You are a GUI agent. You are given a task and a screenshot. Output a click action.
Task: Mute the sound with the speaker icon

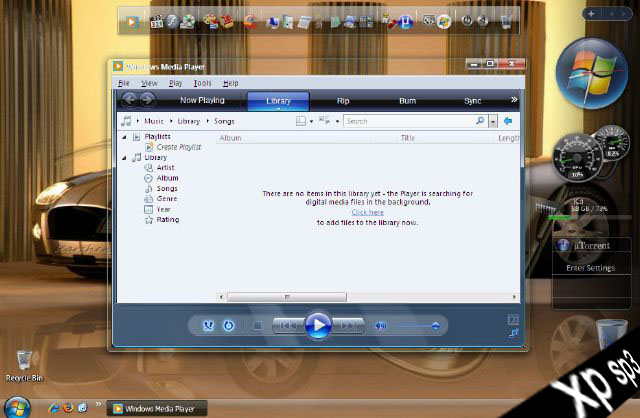coord(380,326)
